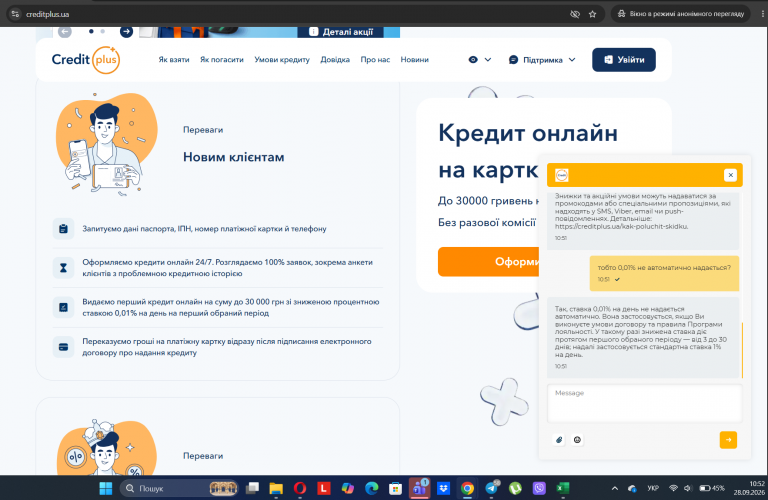Open the red L app on taskbar
768x500 pixels.
pos(324,488)
